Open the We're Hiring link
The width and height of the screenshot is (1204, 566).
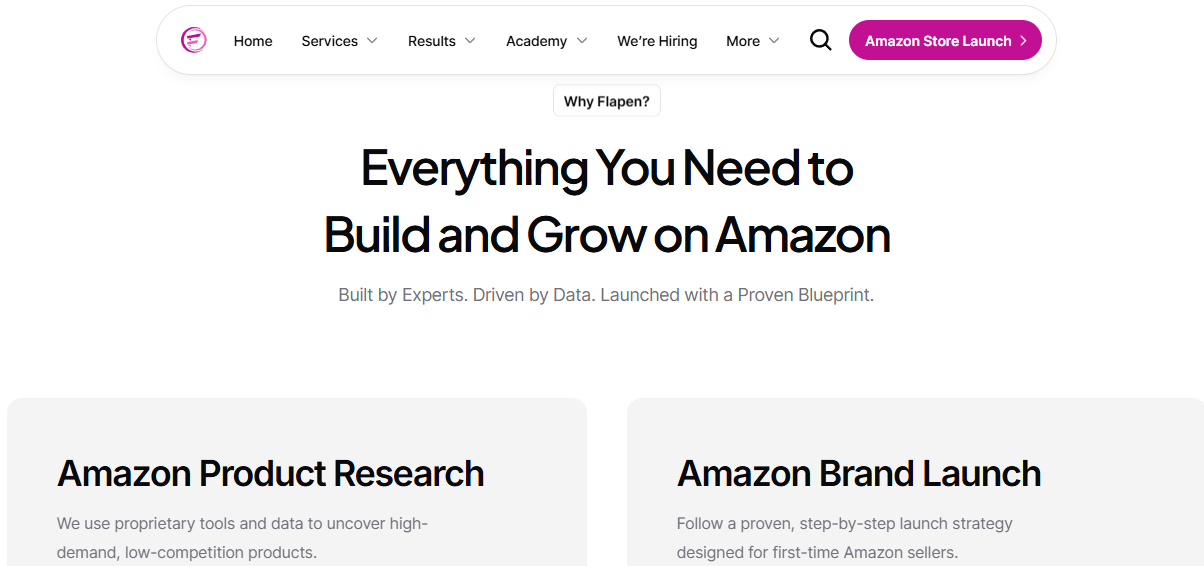click(657, 41)
